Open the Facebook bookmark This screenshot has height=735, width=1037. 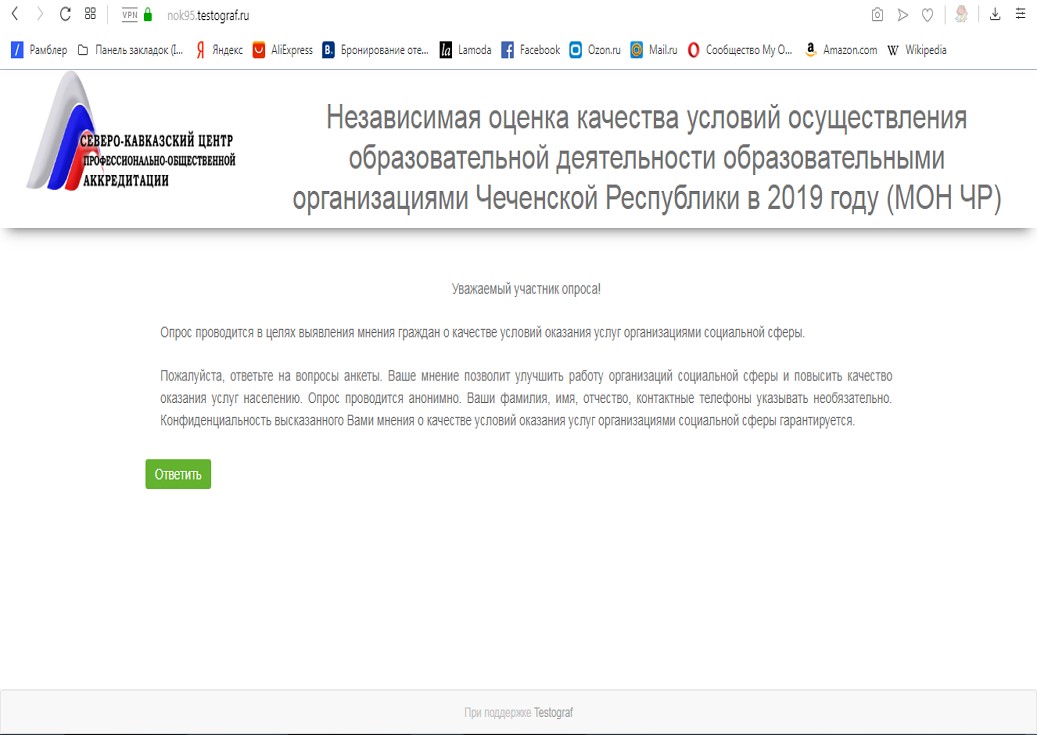[530, 50]
